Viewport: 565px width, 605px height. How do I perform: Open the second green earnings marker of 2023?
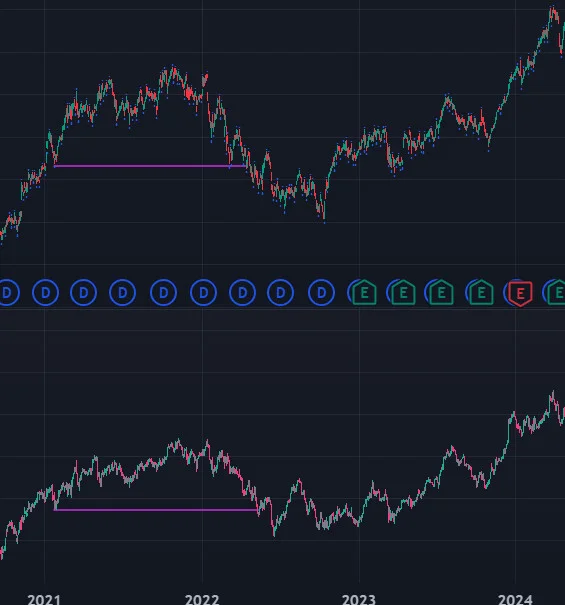[x=403, y=293]
